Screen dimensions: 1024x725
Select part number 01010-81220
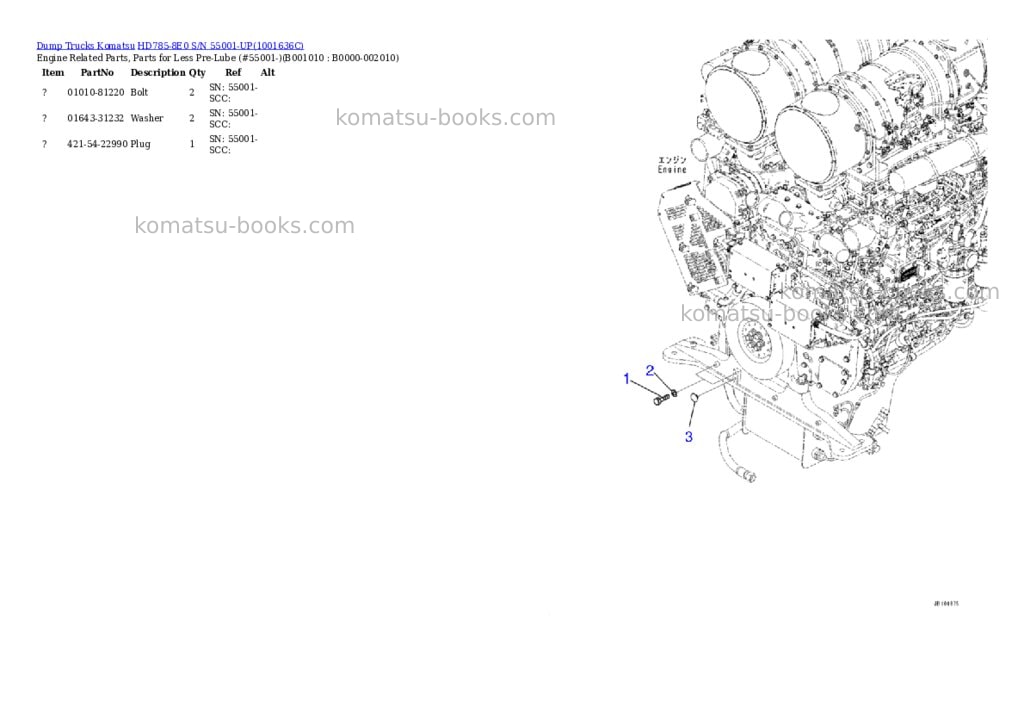(x=95, y=93)
